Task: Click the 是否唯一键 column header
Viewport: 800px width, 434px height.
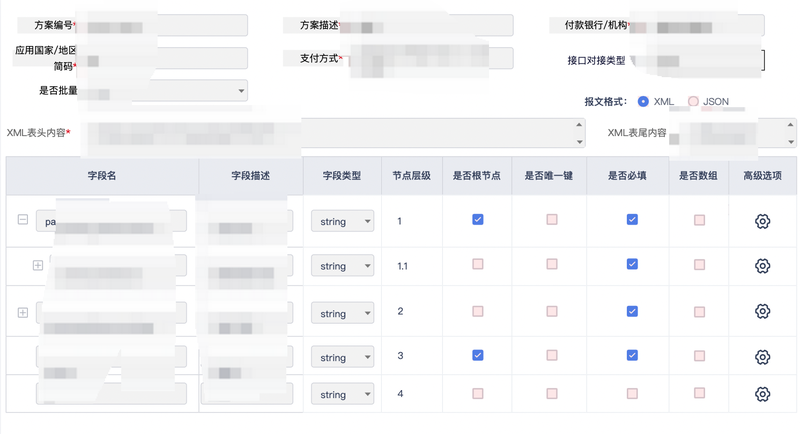Action: pyautogui.click(x=549, y=176)
